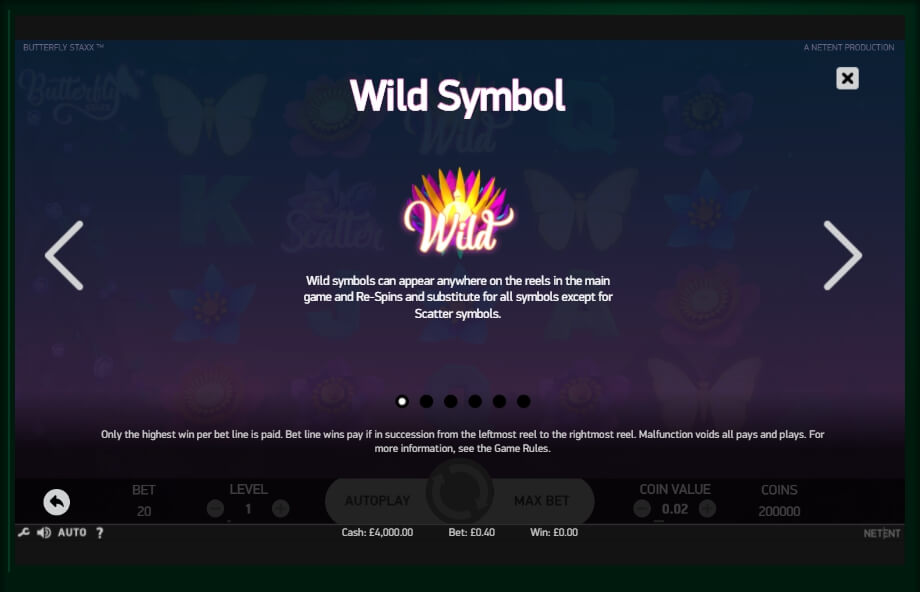Increase bet level with plus button

280,509
